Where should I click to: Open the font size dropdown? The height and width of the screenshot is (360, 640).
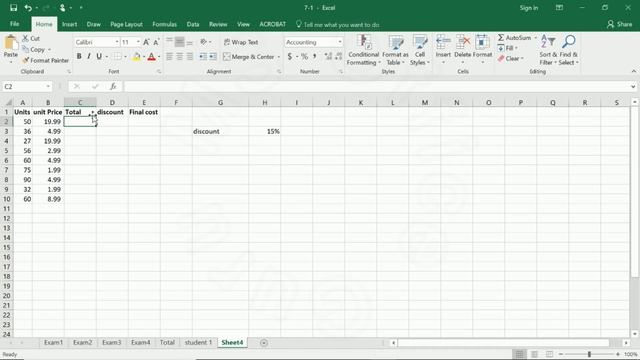[x=138, y=42]
